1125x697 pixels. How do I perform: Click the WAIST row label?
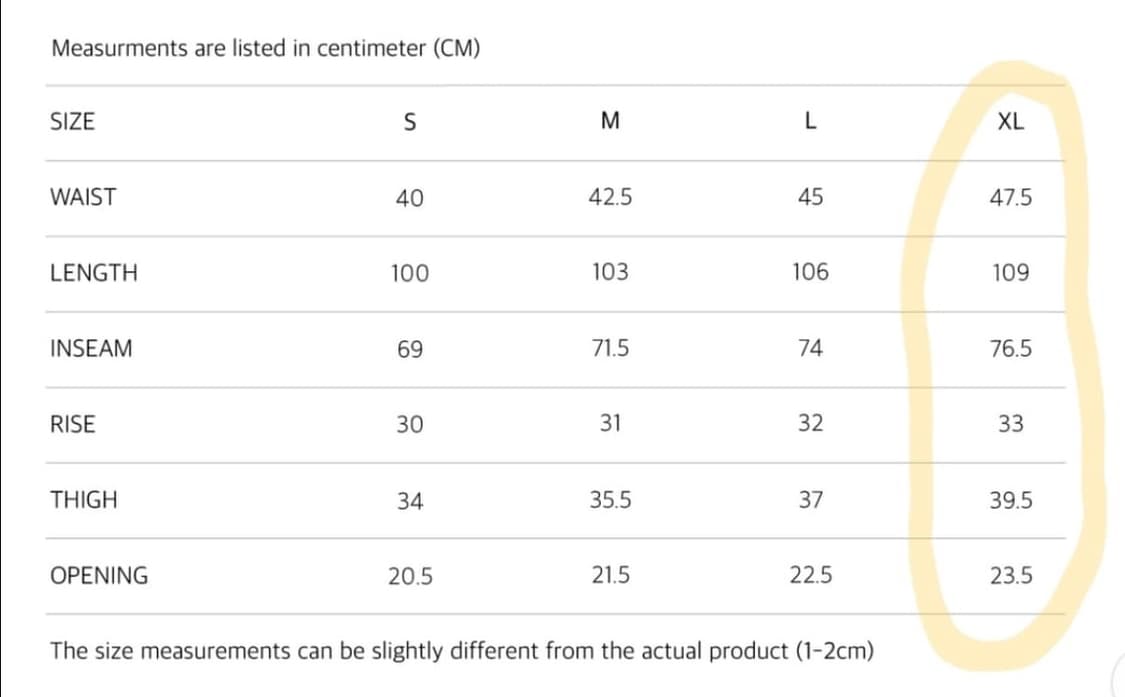[x=82, y=197]
